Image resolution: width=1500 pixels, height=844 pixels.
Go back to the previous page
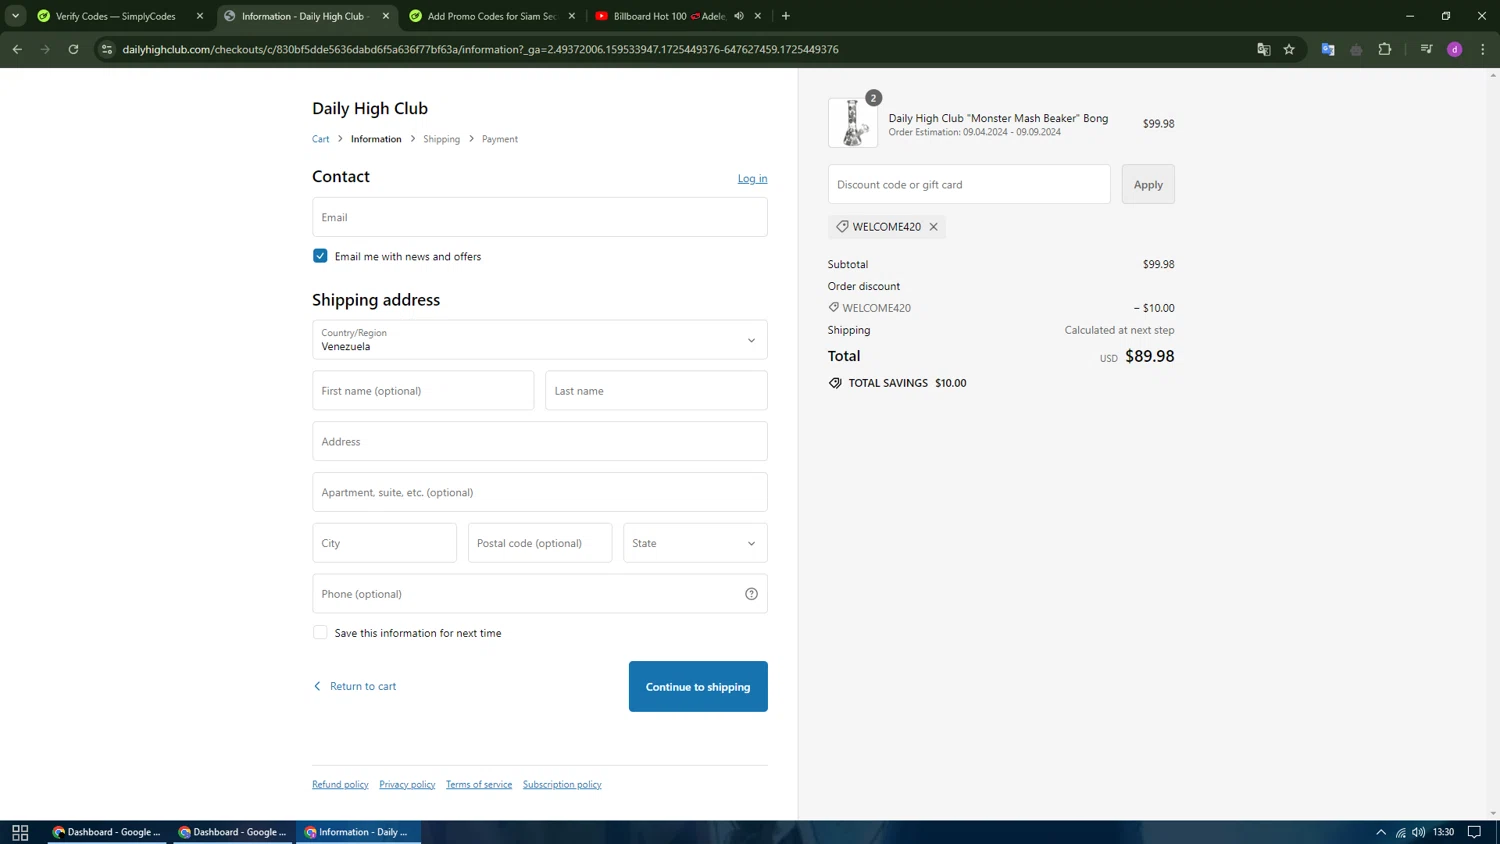tap(17, 49)
